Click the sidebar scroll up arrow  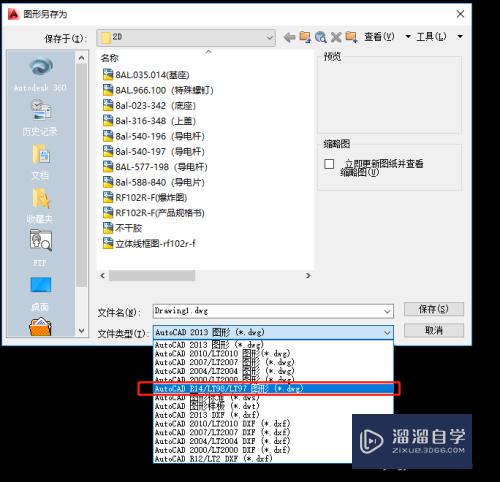tap(81, 58)
